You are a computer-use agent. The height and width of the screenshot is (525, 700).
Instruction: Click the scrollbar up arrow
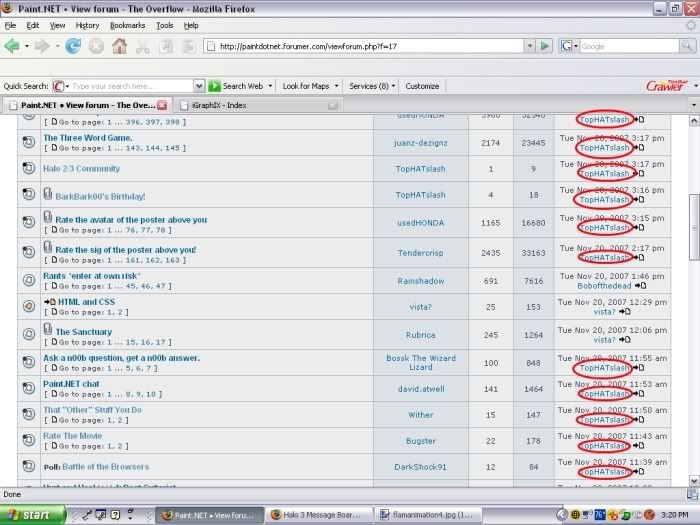(694, 121)
